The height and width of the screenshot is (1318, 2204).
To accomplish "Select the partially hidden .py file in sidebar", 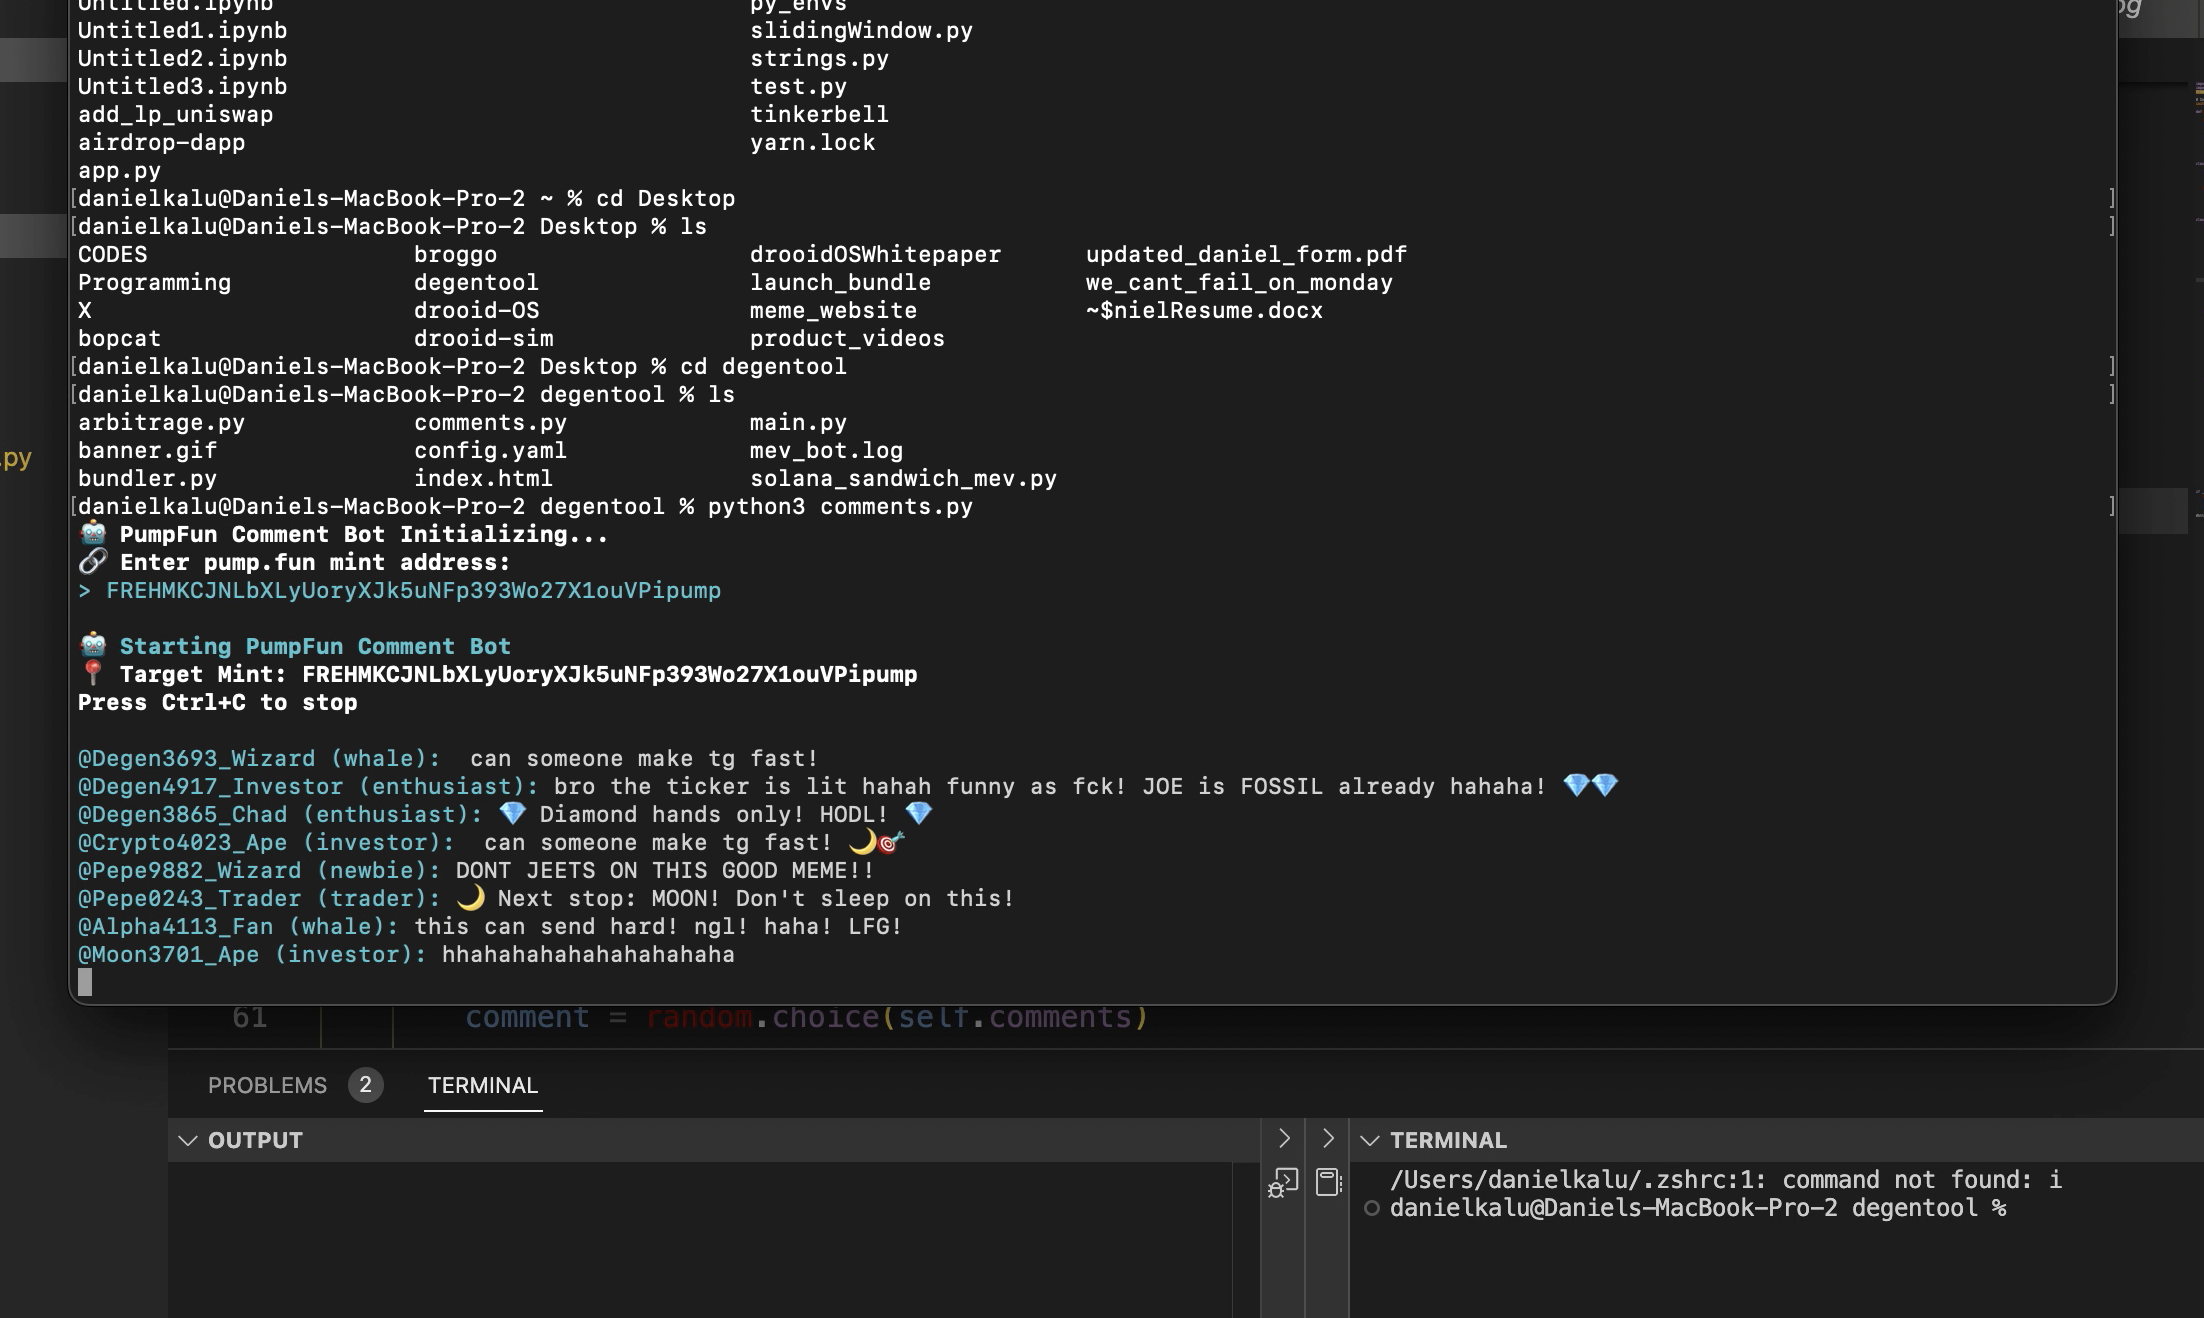I will coord(16,458).
